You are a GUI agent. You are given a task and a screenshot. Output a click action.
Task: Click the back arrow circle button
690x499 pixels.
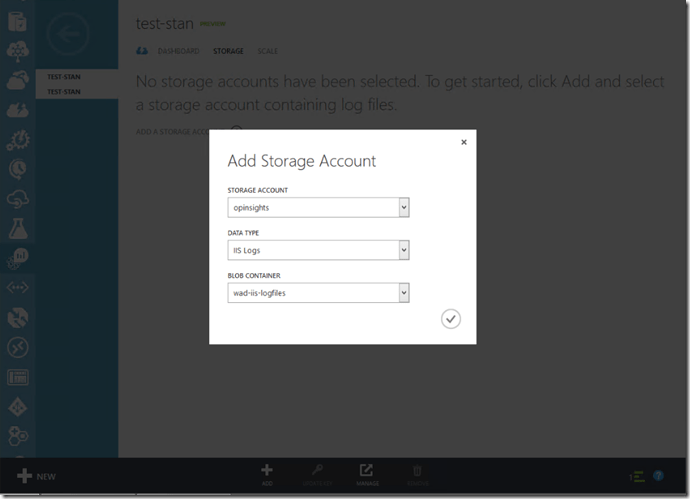68,35
